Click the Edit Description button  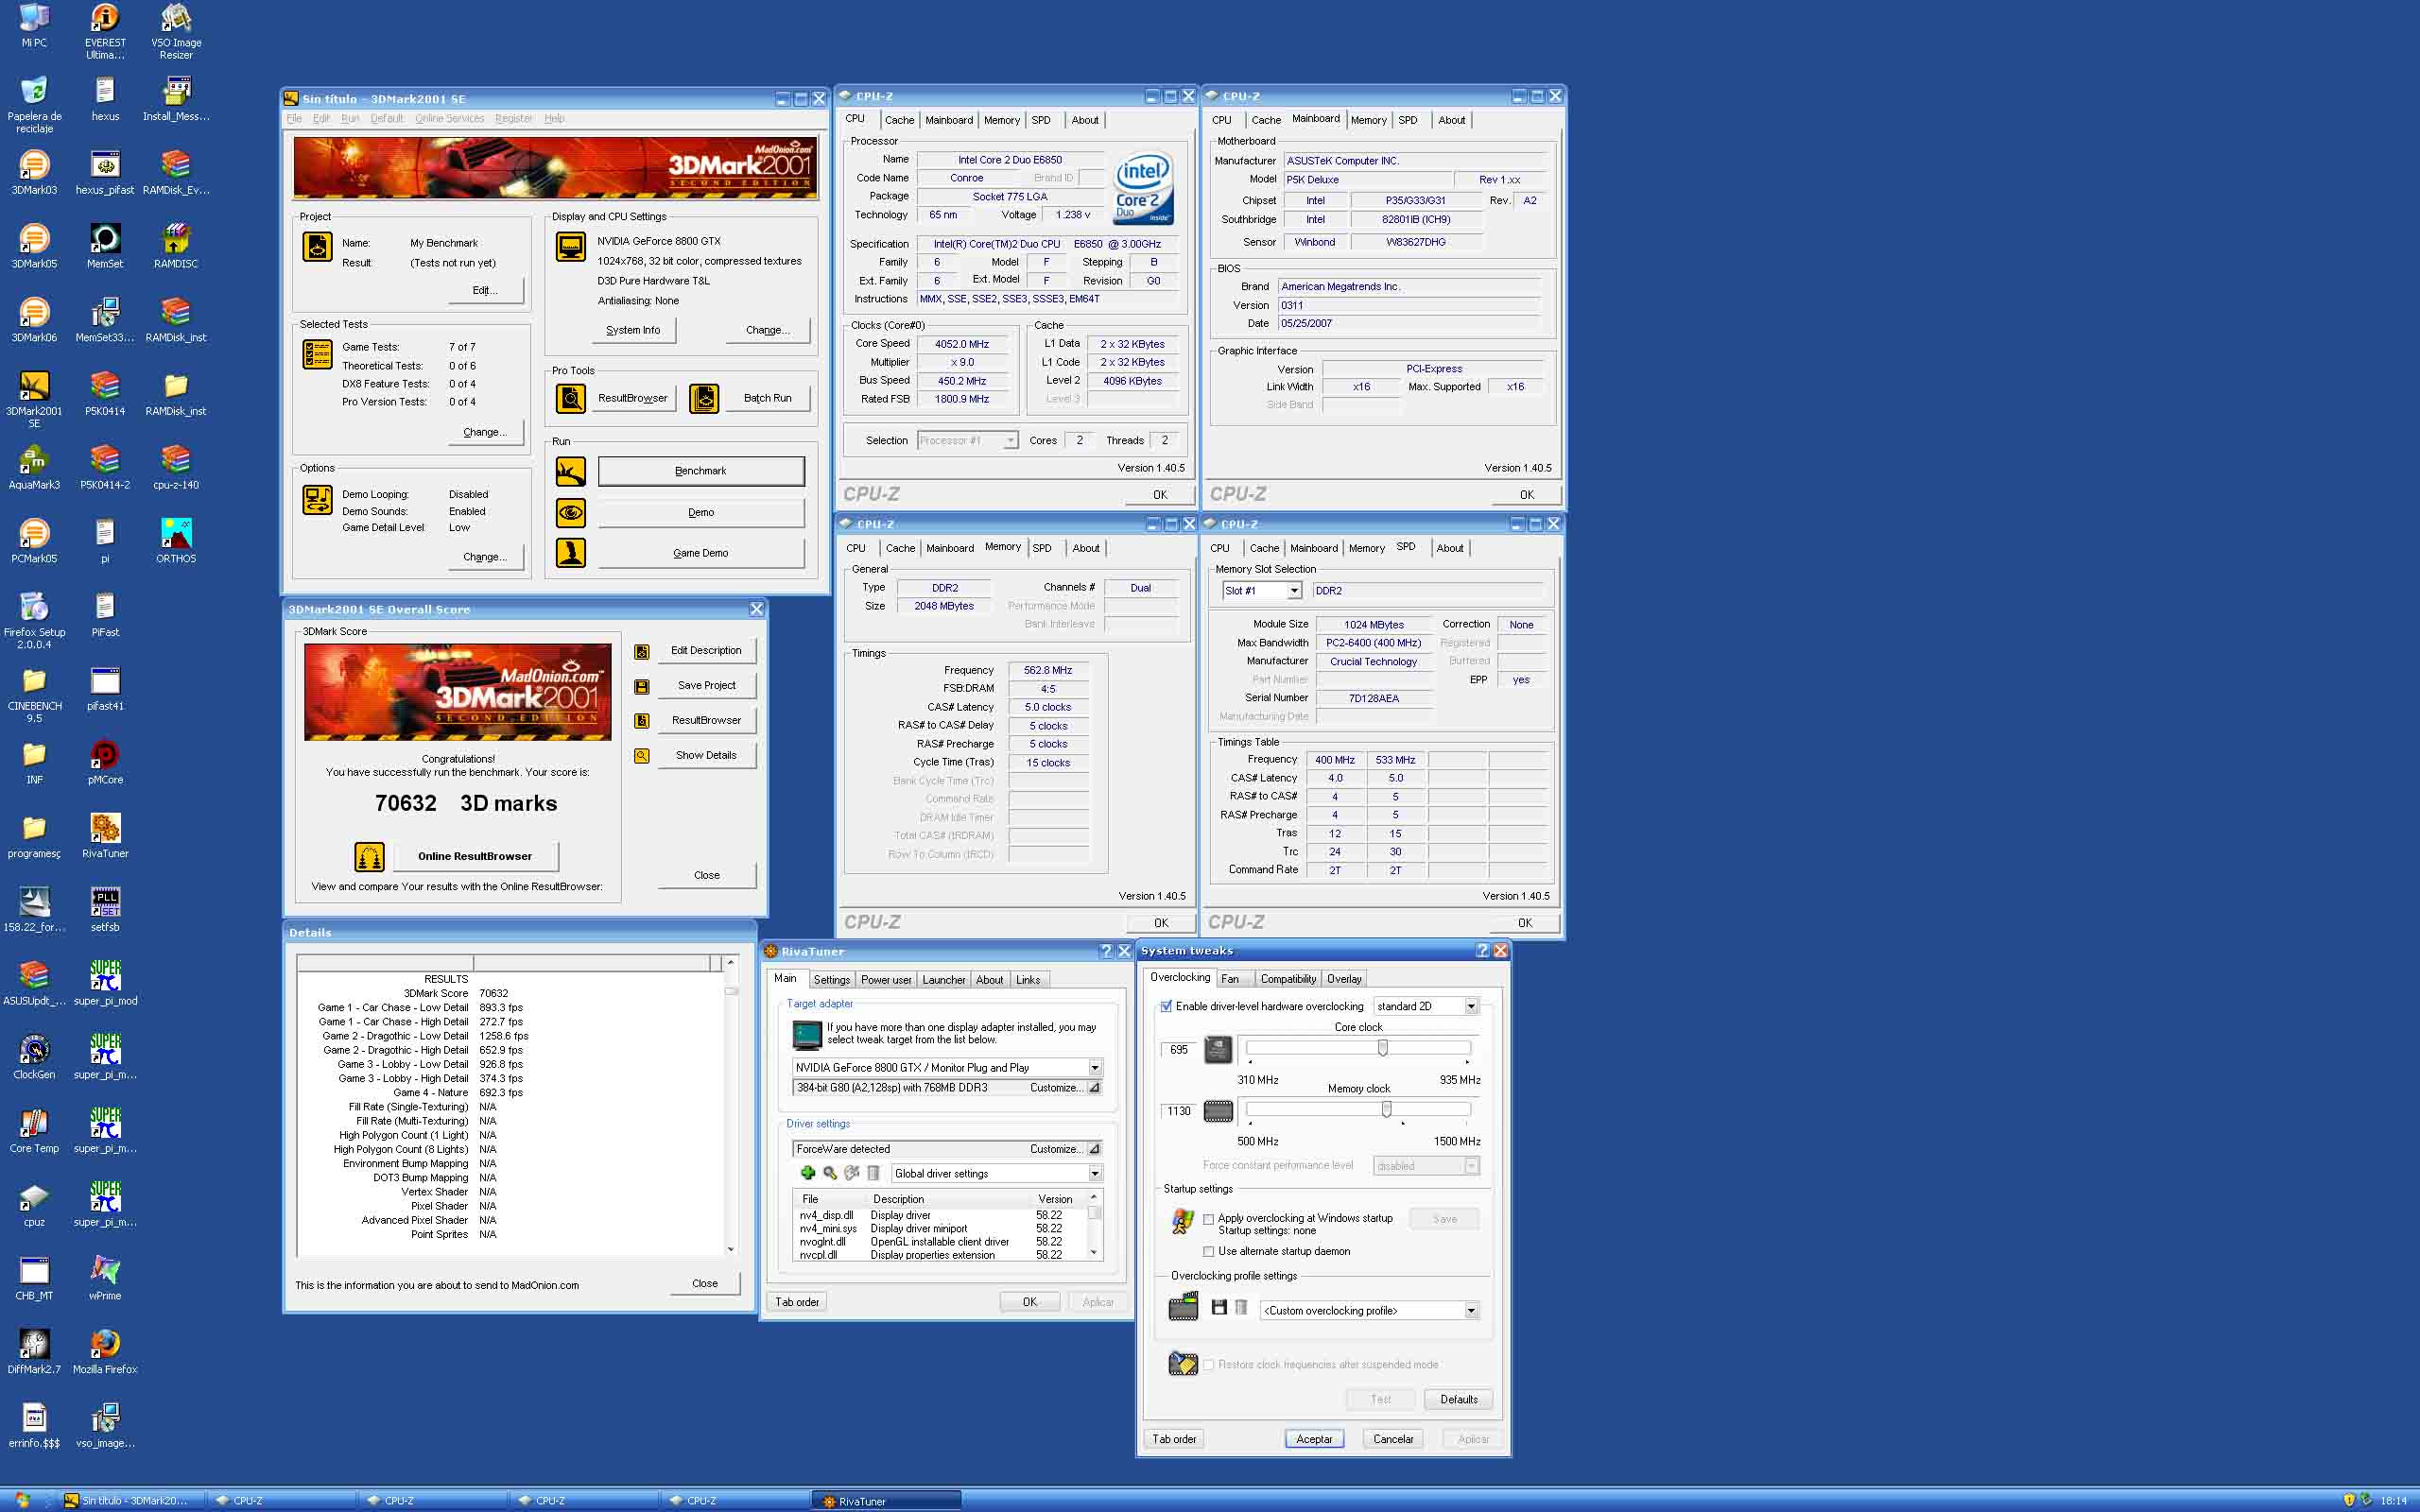pyautogui.click(x=706, y=651)
